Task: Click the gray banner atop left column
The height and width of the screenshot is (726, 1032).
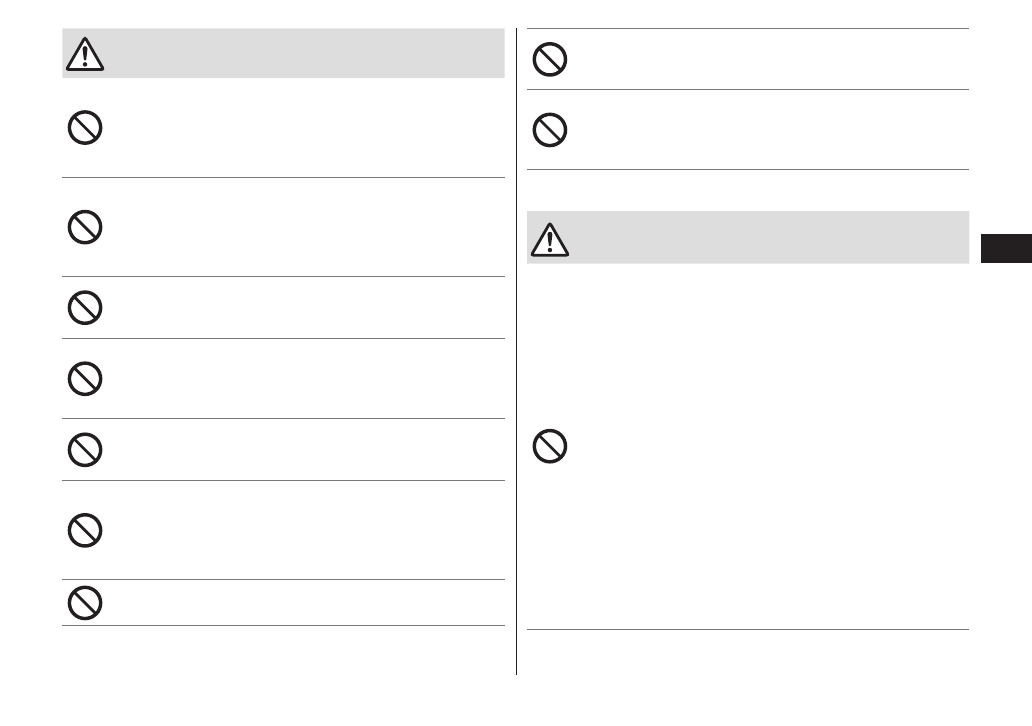Action: [300, 53]
